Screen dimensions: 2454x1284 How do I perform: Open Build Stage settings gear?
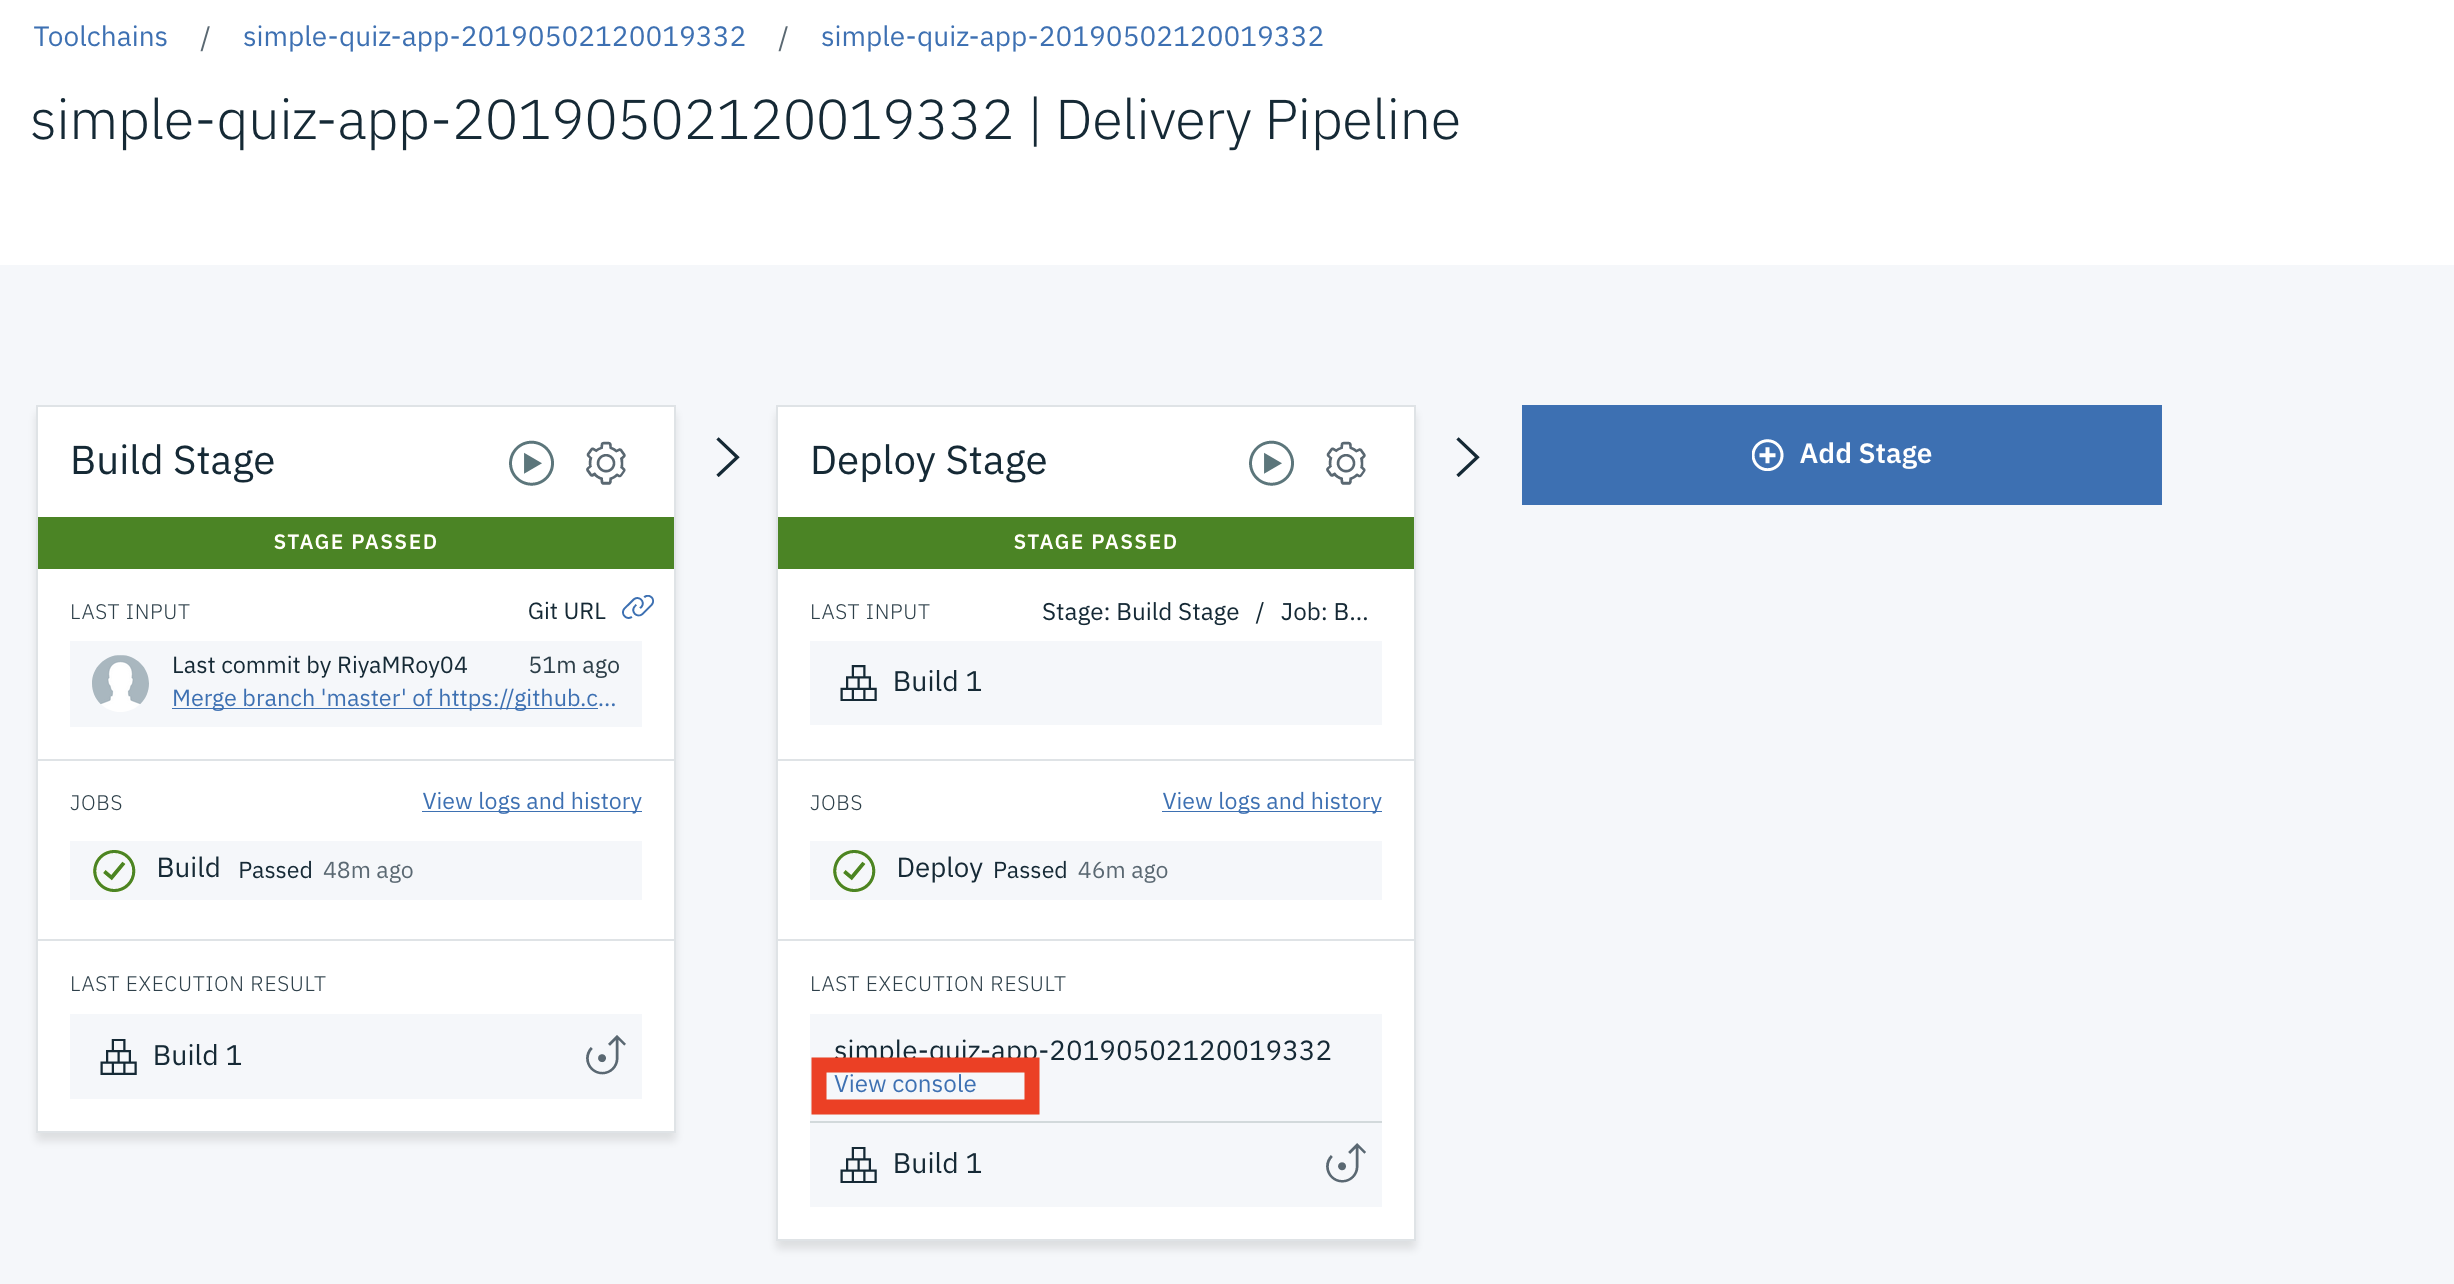(x=605, y=463)
